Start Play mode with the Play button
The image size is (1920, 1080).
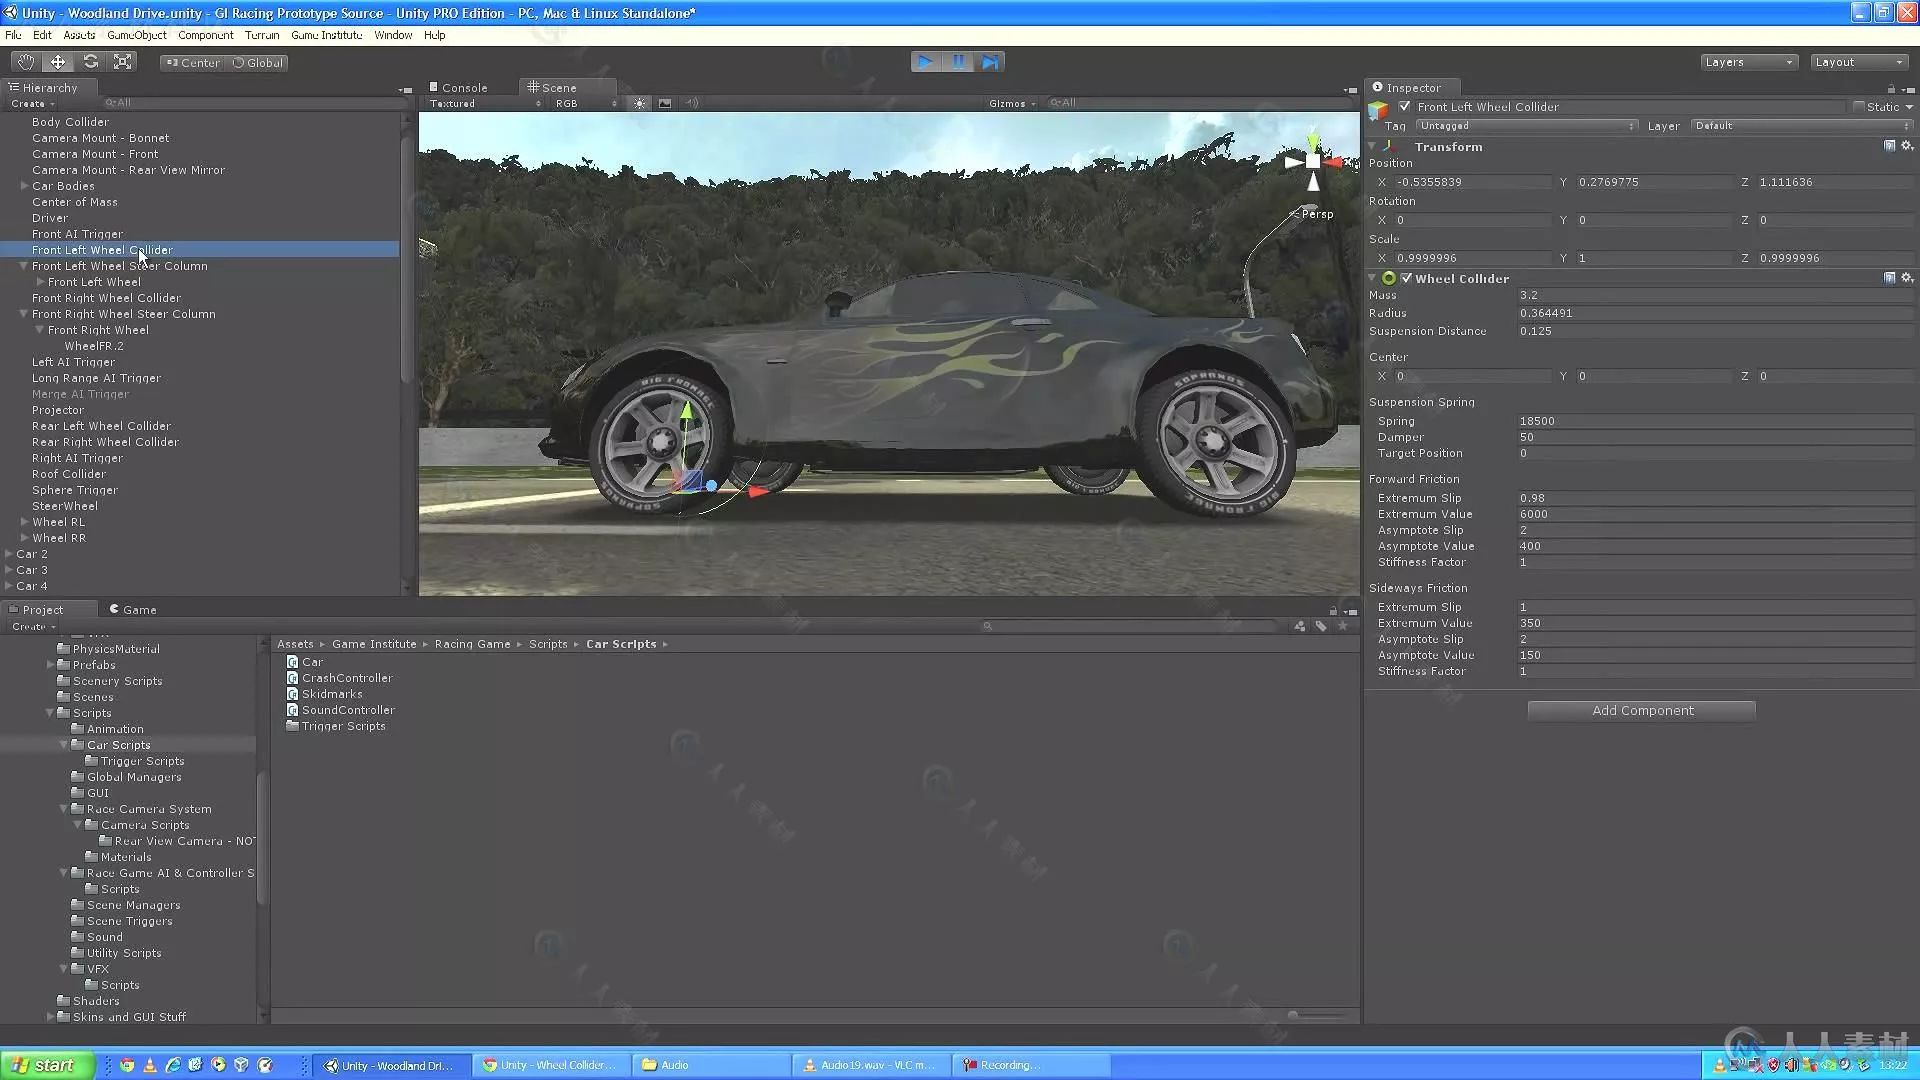coord(926,62)
